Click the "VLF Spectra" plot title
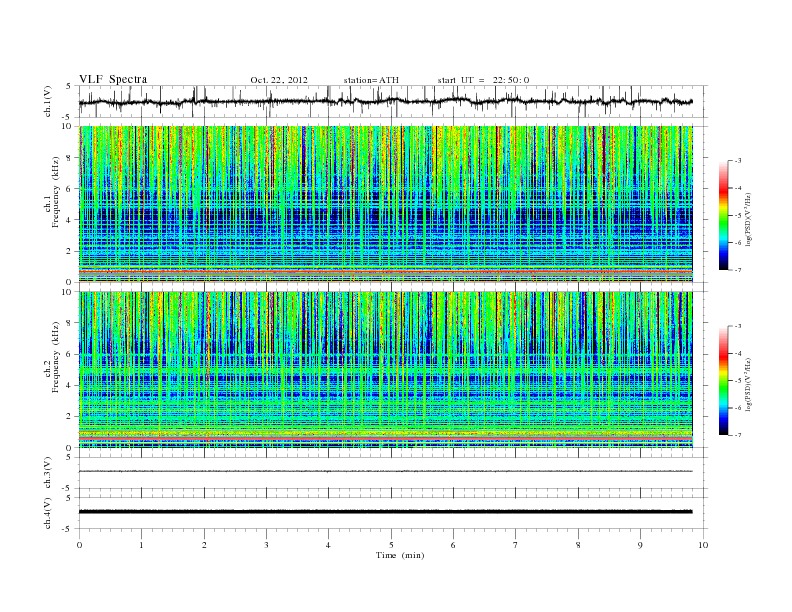 [x=113, y=79]
